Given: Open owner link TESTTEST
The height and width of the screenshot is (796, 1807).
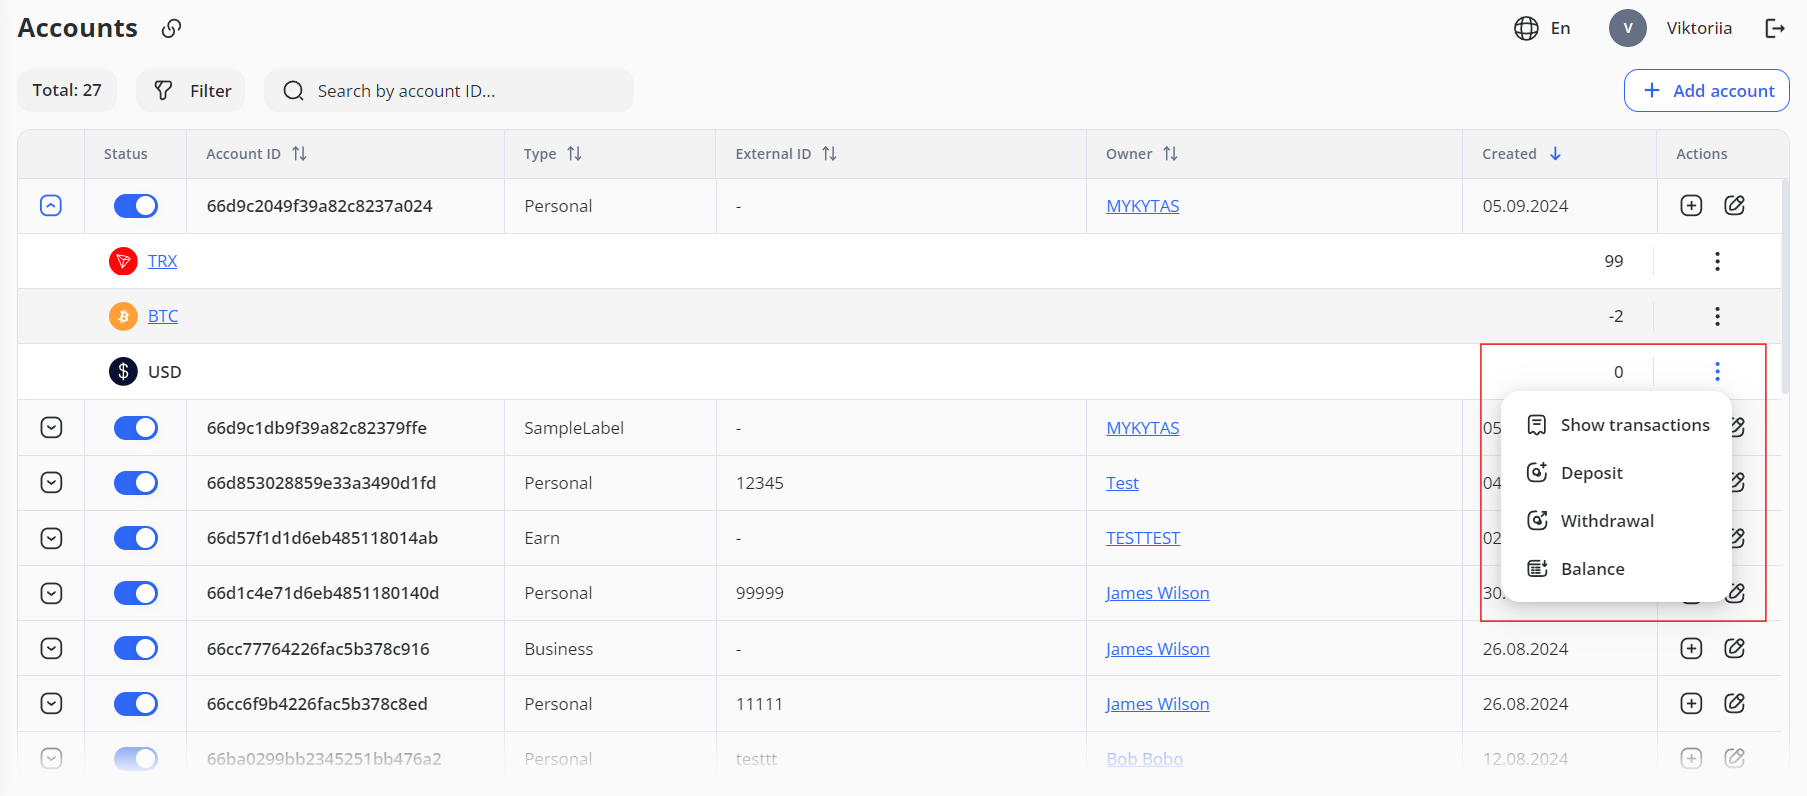Looking at the screenshot, I should pos(1143,538).
